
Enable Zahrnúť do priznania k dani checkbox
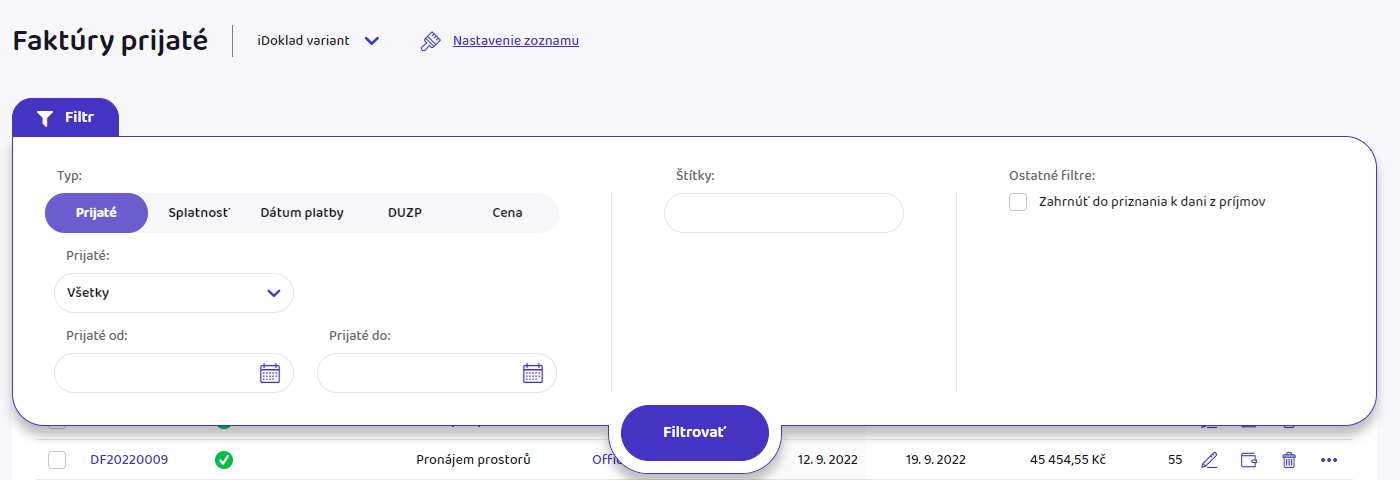click(x=1018, y=202)
